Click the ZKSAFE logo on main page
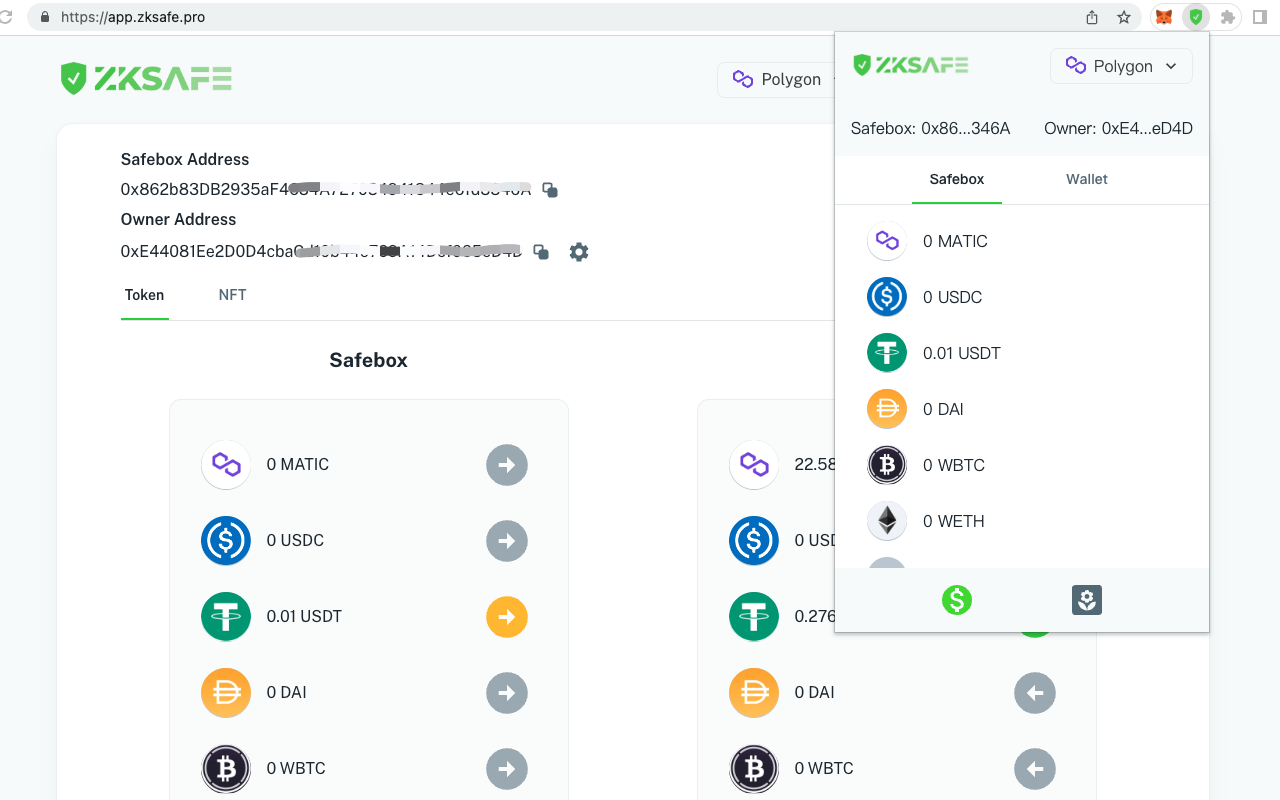Image resolution: width=1280 pixels, height=800 pixels. [x=146, y=78]
